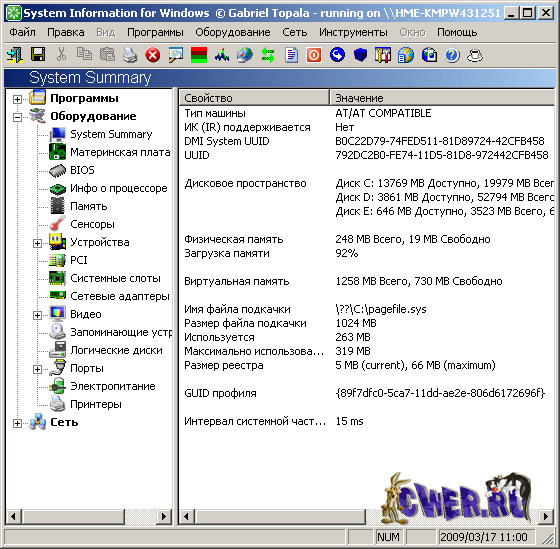Select Логические диски tree item
Screen dimensions: 560x549
tap(116, 350)
